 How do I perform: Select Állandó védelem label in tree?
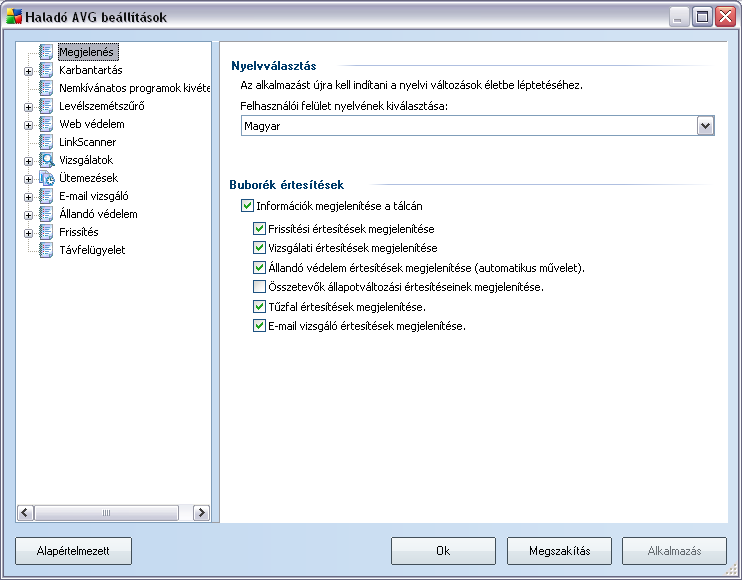coord(98,214)
